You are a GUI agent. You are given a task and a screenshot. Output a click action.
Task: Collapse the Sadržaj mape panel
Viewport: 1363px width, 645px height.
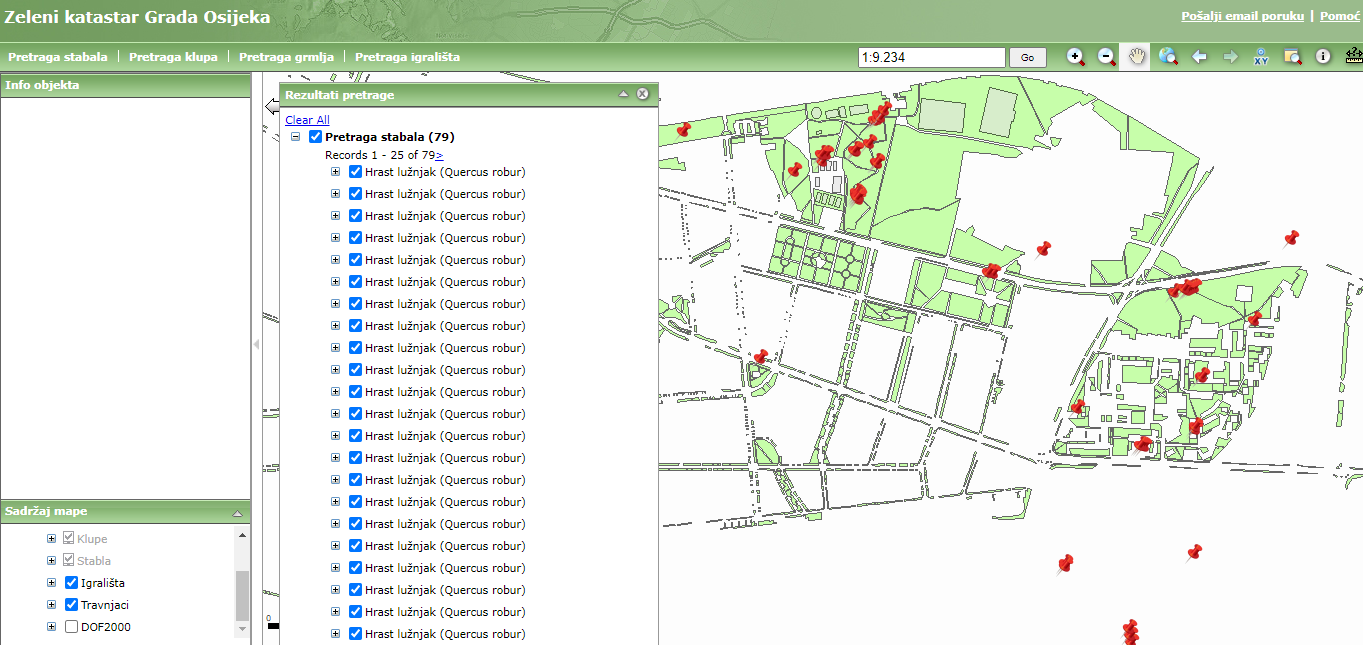click(x=238, y=513)
